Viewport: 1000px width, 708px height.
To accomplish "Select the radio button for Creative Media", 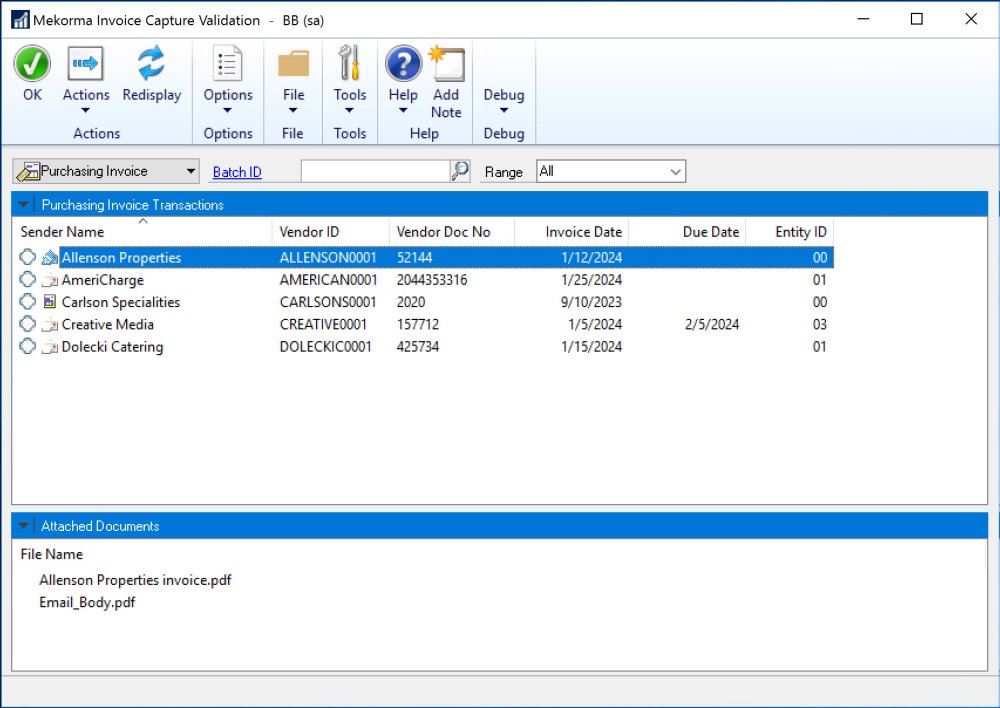I will click(x=27, y=324).
